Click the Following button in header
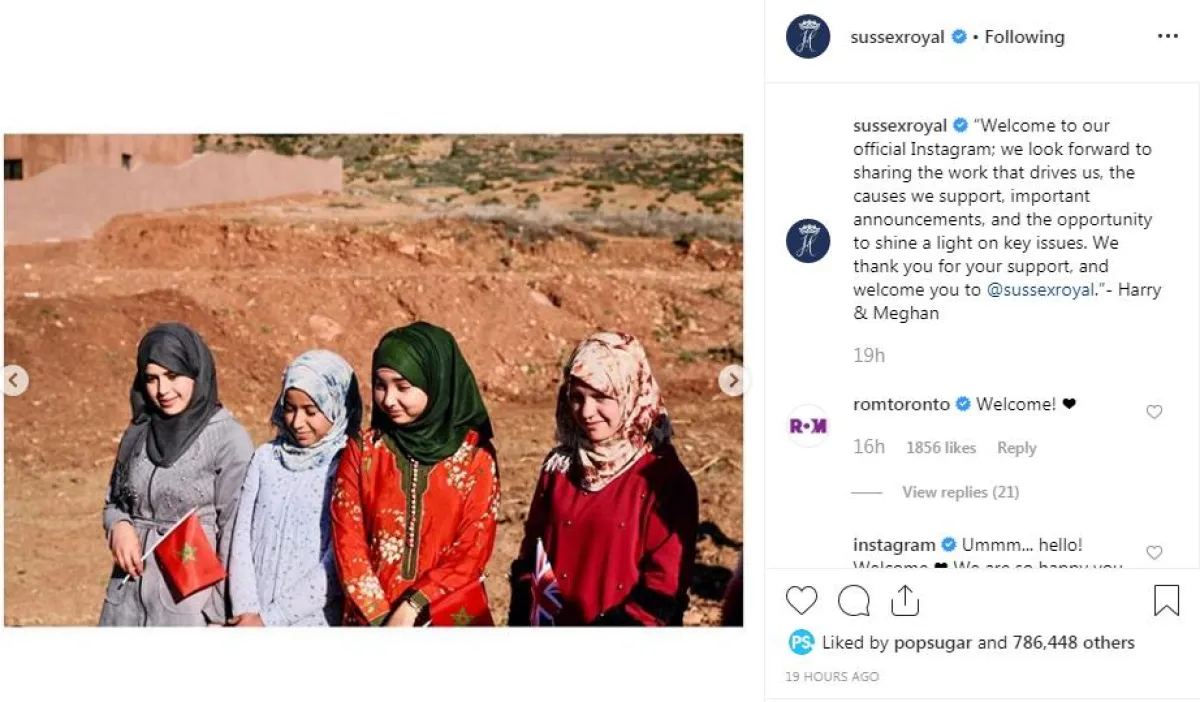 click(x=1024, y=37)
